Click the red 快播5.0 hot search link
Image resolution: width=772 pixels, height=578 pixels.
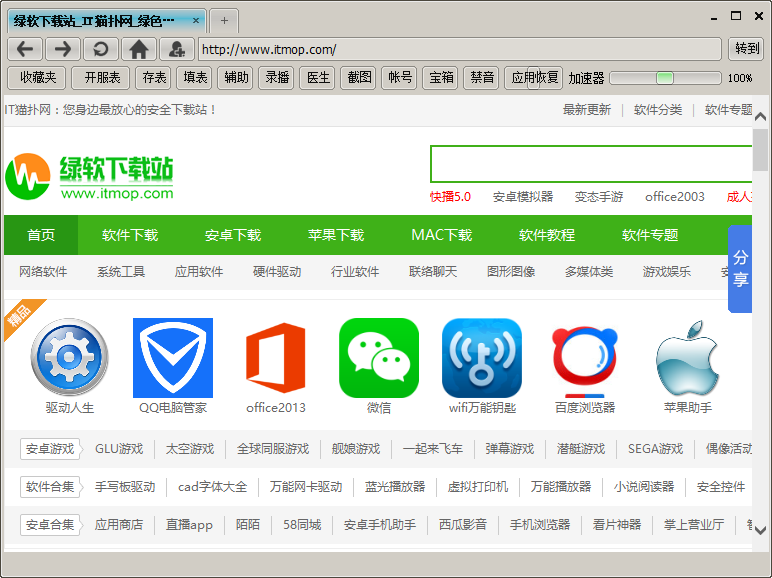point(450,197)
